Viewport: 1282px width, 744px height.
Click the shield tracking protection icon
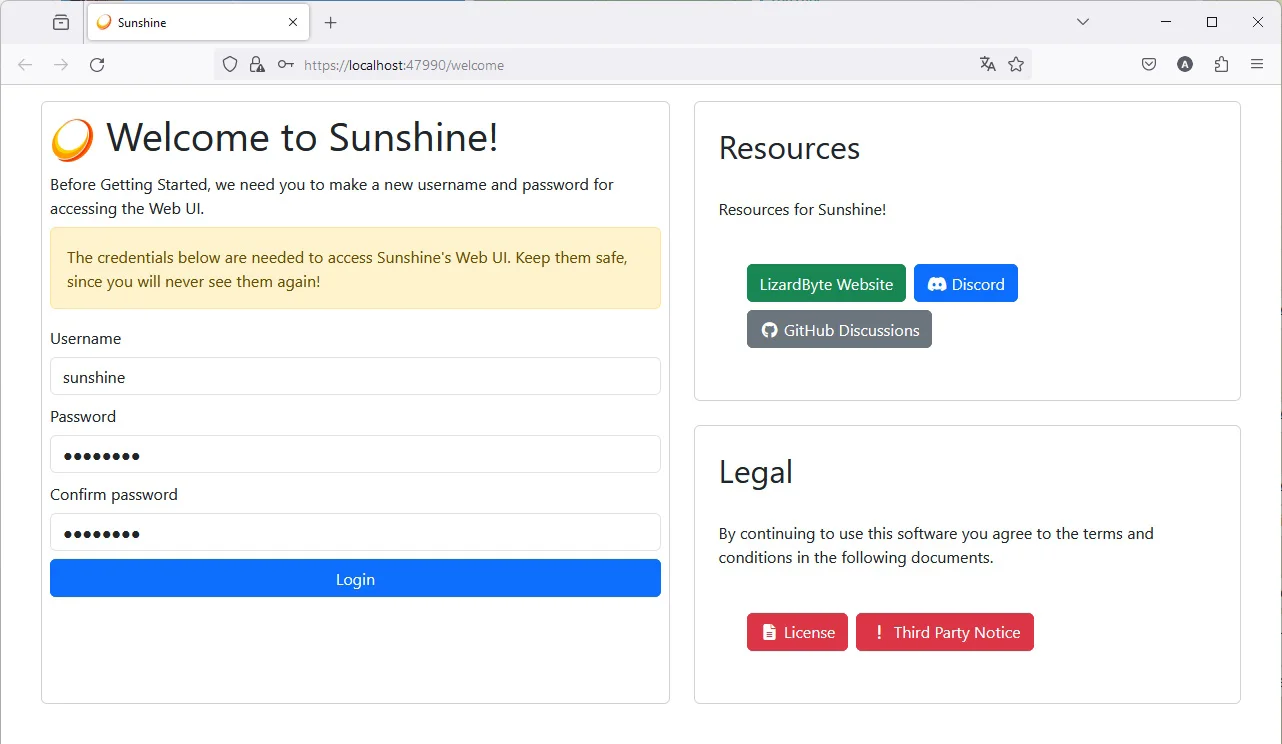click(230, 65)
